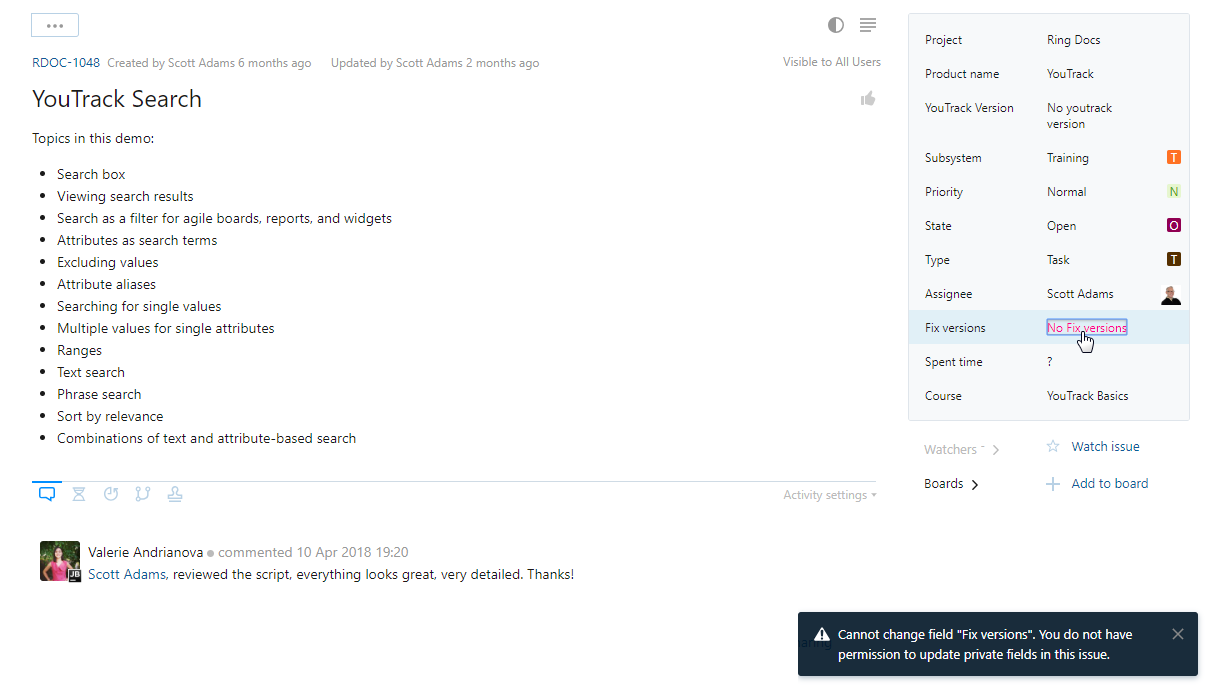Open the Activity settings dropdown
Viewport: 1221px width, 692px height.
[x=830, y=495]
